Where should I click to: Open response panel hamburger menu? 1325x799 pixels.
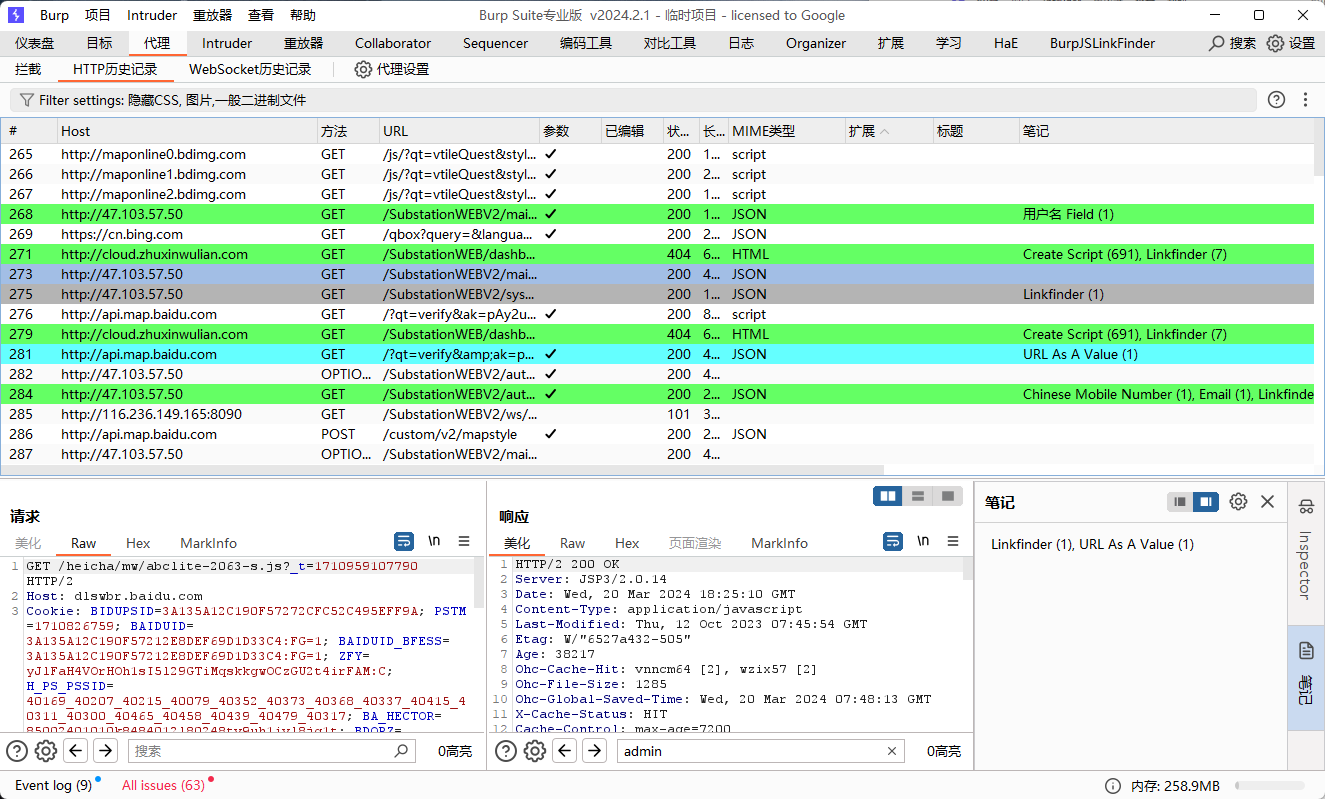953,541
